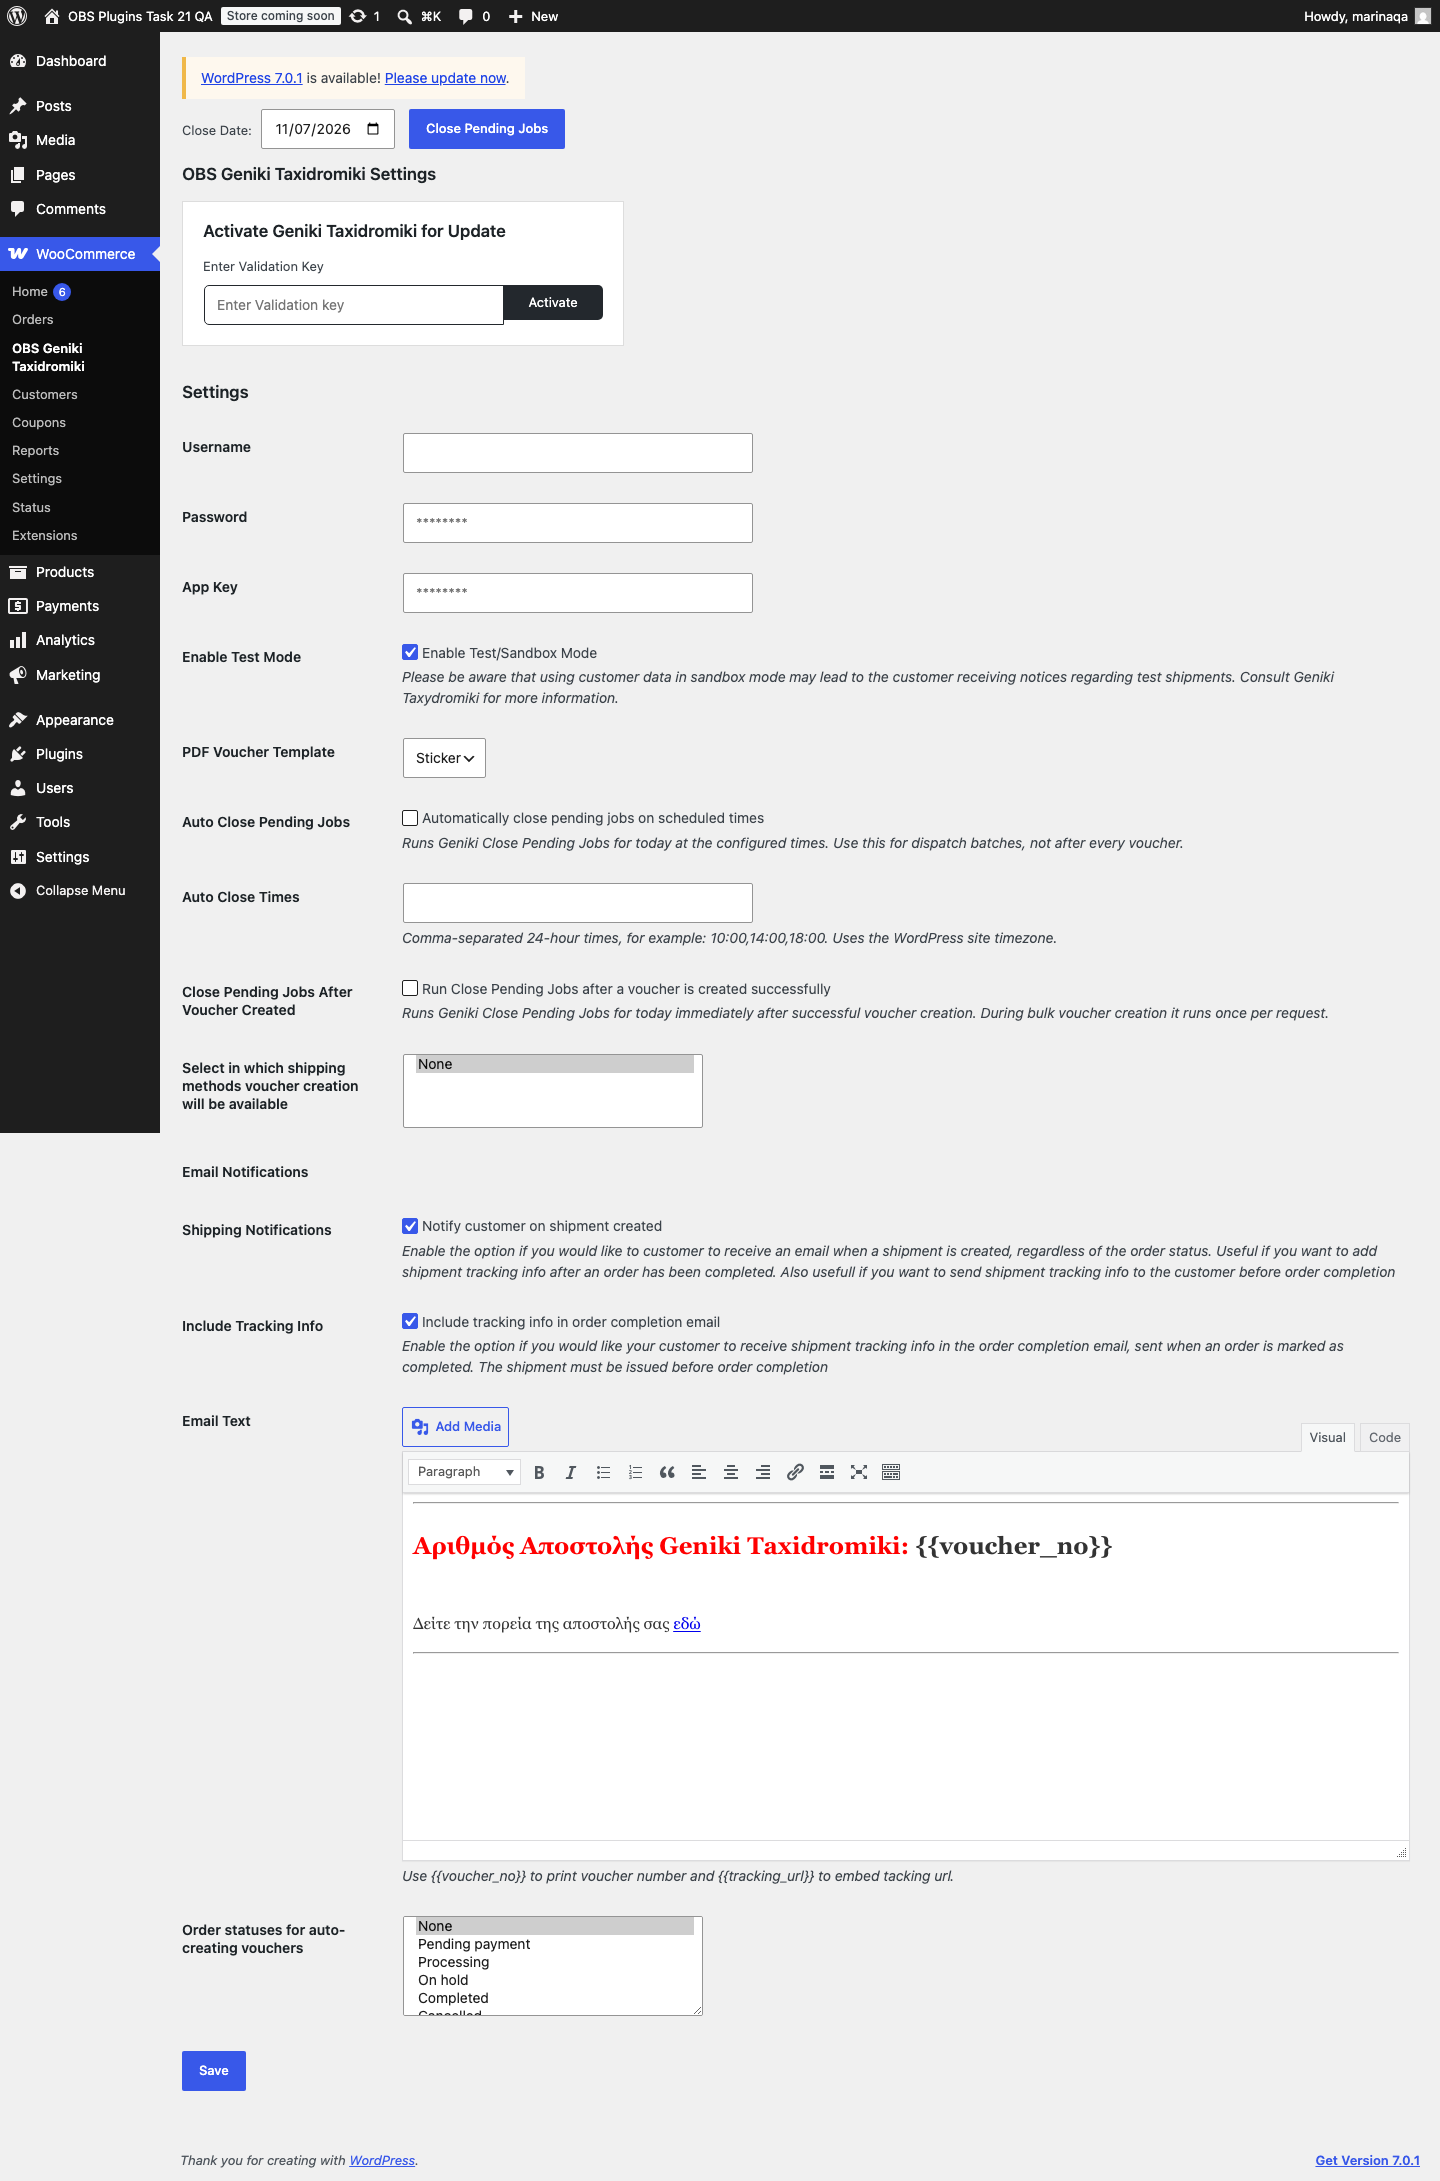Uncheck Include tracking info in completion email
Image resolution: width=1440 pixels, height=2181 pixels.
pyautogui.click(x=410, y=1321)
